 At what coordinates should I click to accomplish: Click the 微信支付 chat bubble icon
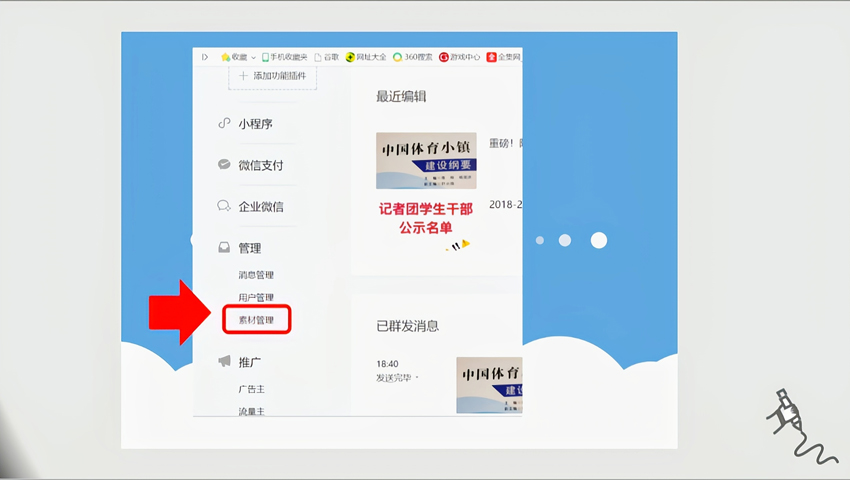[224, 165]
